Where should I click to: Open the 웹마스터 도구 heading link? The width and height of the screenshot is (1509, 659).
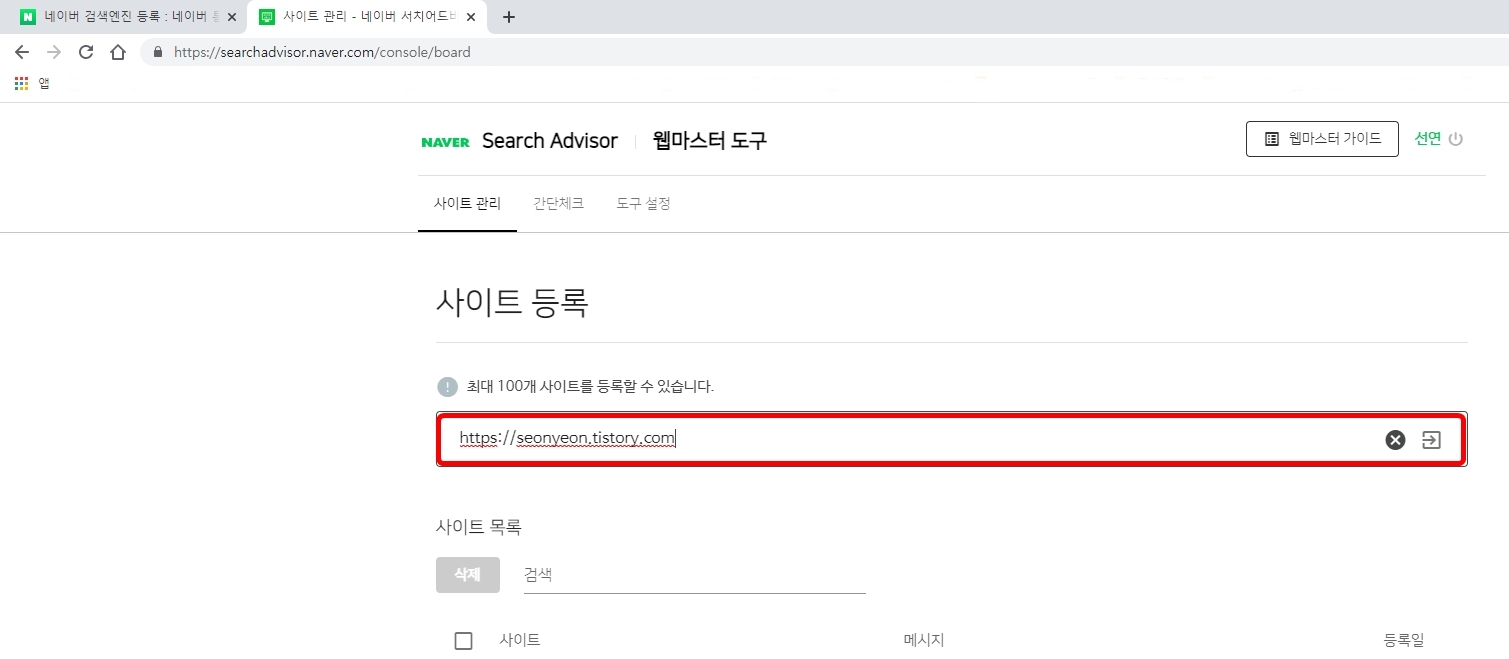pos(710,141)
